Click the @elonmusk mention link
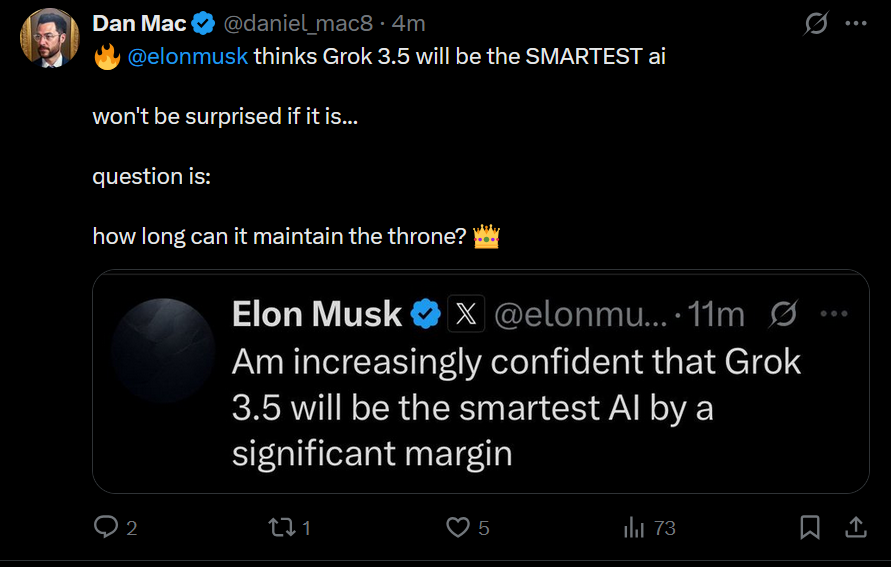 click(188, 56)
